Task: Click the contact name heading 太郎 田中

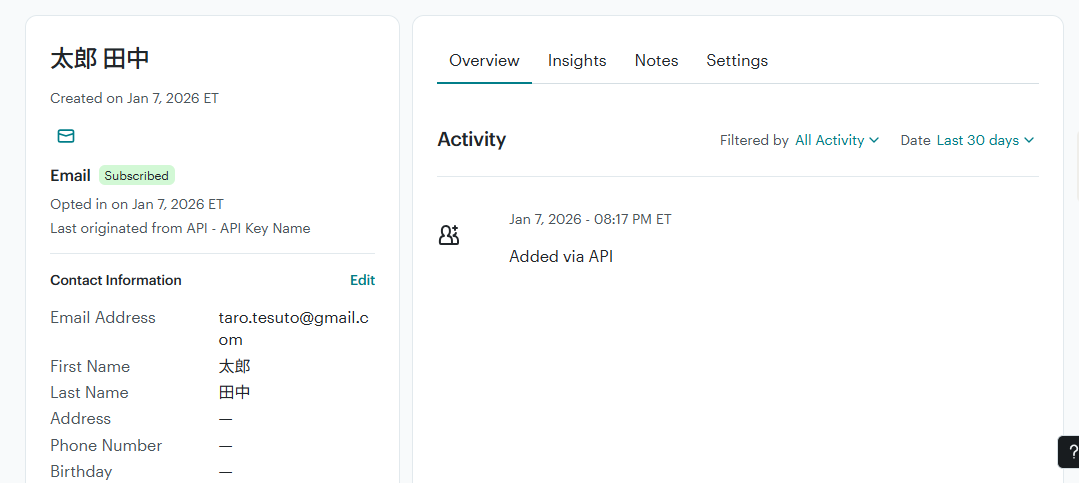Action: pyautogui.click(x=100, y=58)
